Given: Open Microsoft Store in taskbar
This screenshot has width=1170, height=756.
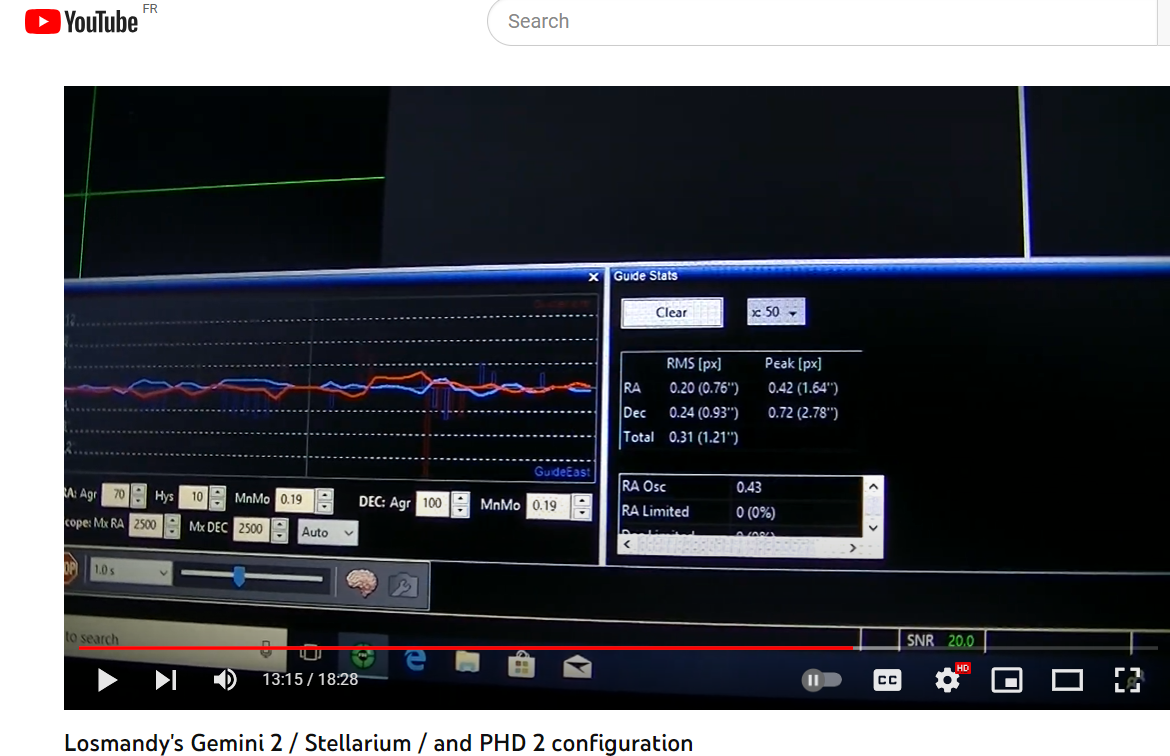Looking at the screenshot, I should pyautogui.click(x=521, y=664).
